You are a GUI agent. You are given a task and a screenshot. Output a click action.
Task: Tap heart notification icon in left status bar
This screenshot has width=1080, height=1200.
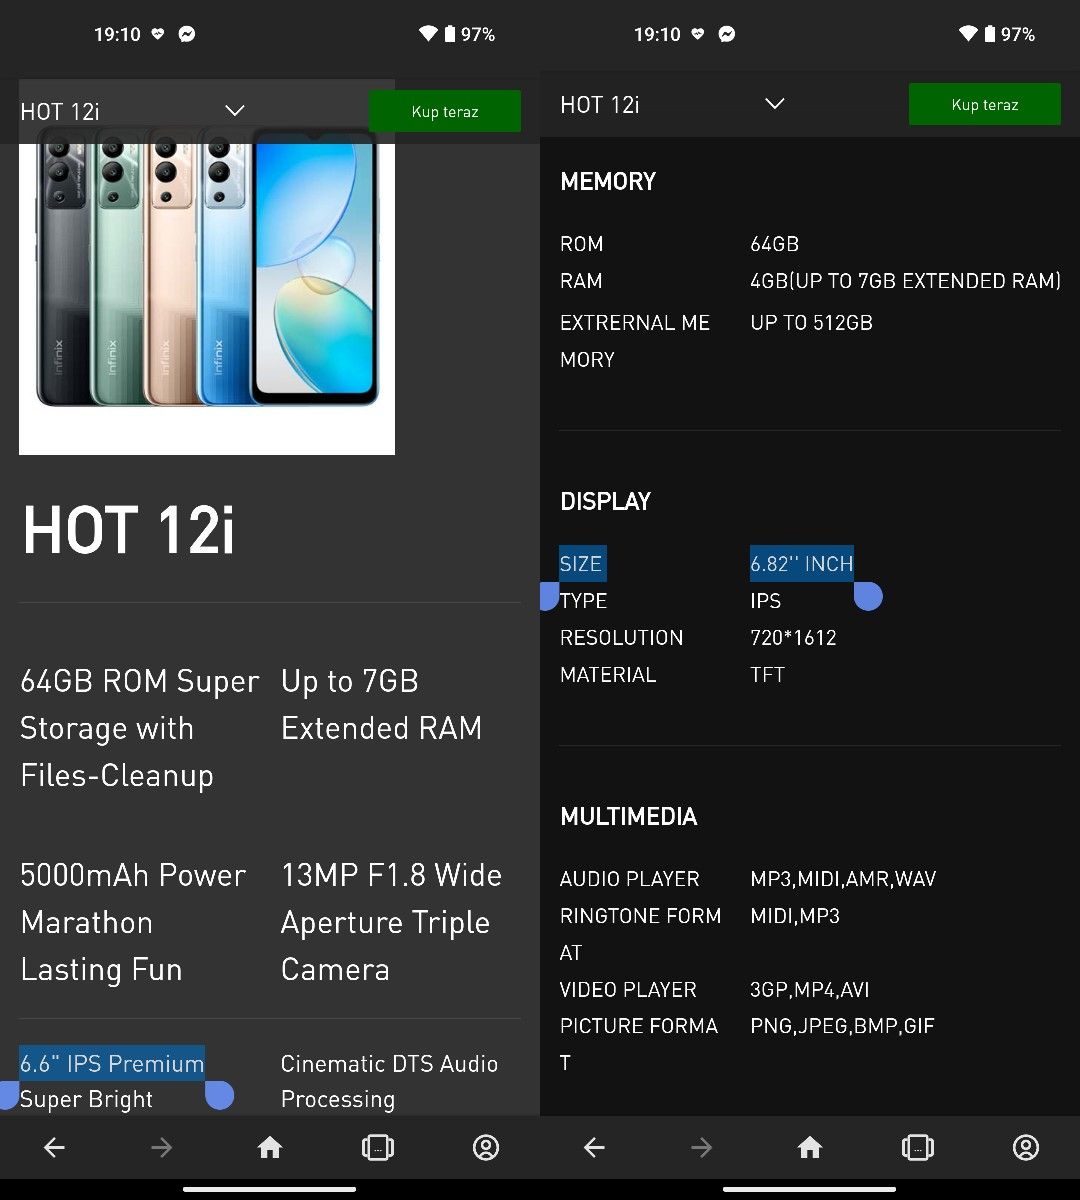pyautogui.click(x=157, y=34)
